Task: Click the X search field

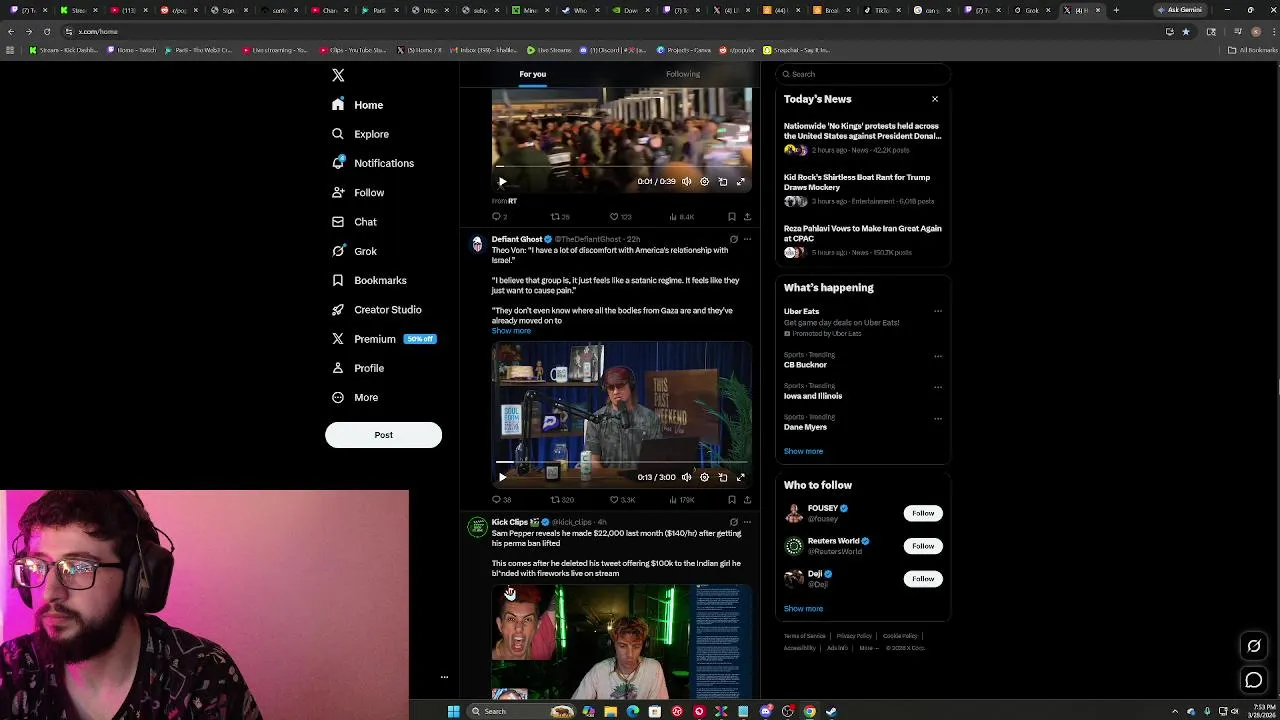Action: [862, 74]
